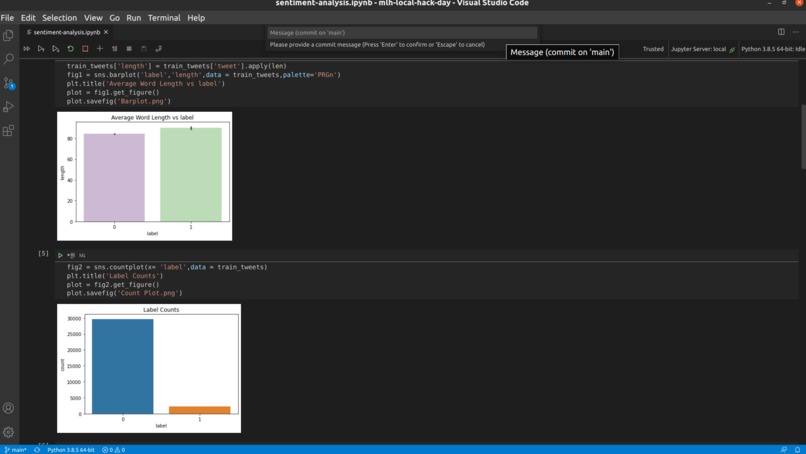Run all notebook cells
Screen dimensions: 806x454
(26, 49)
